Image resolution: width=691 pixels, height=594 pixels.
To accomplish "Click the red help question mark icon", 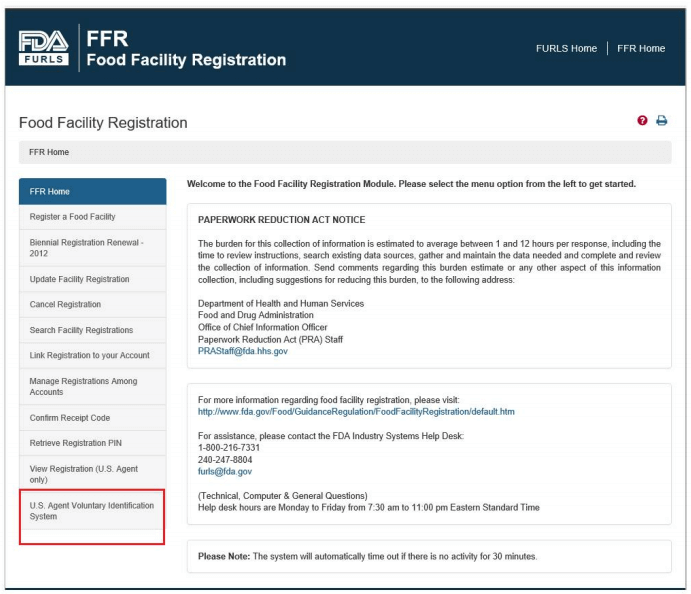I will 642,120.
